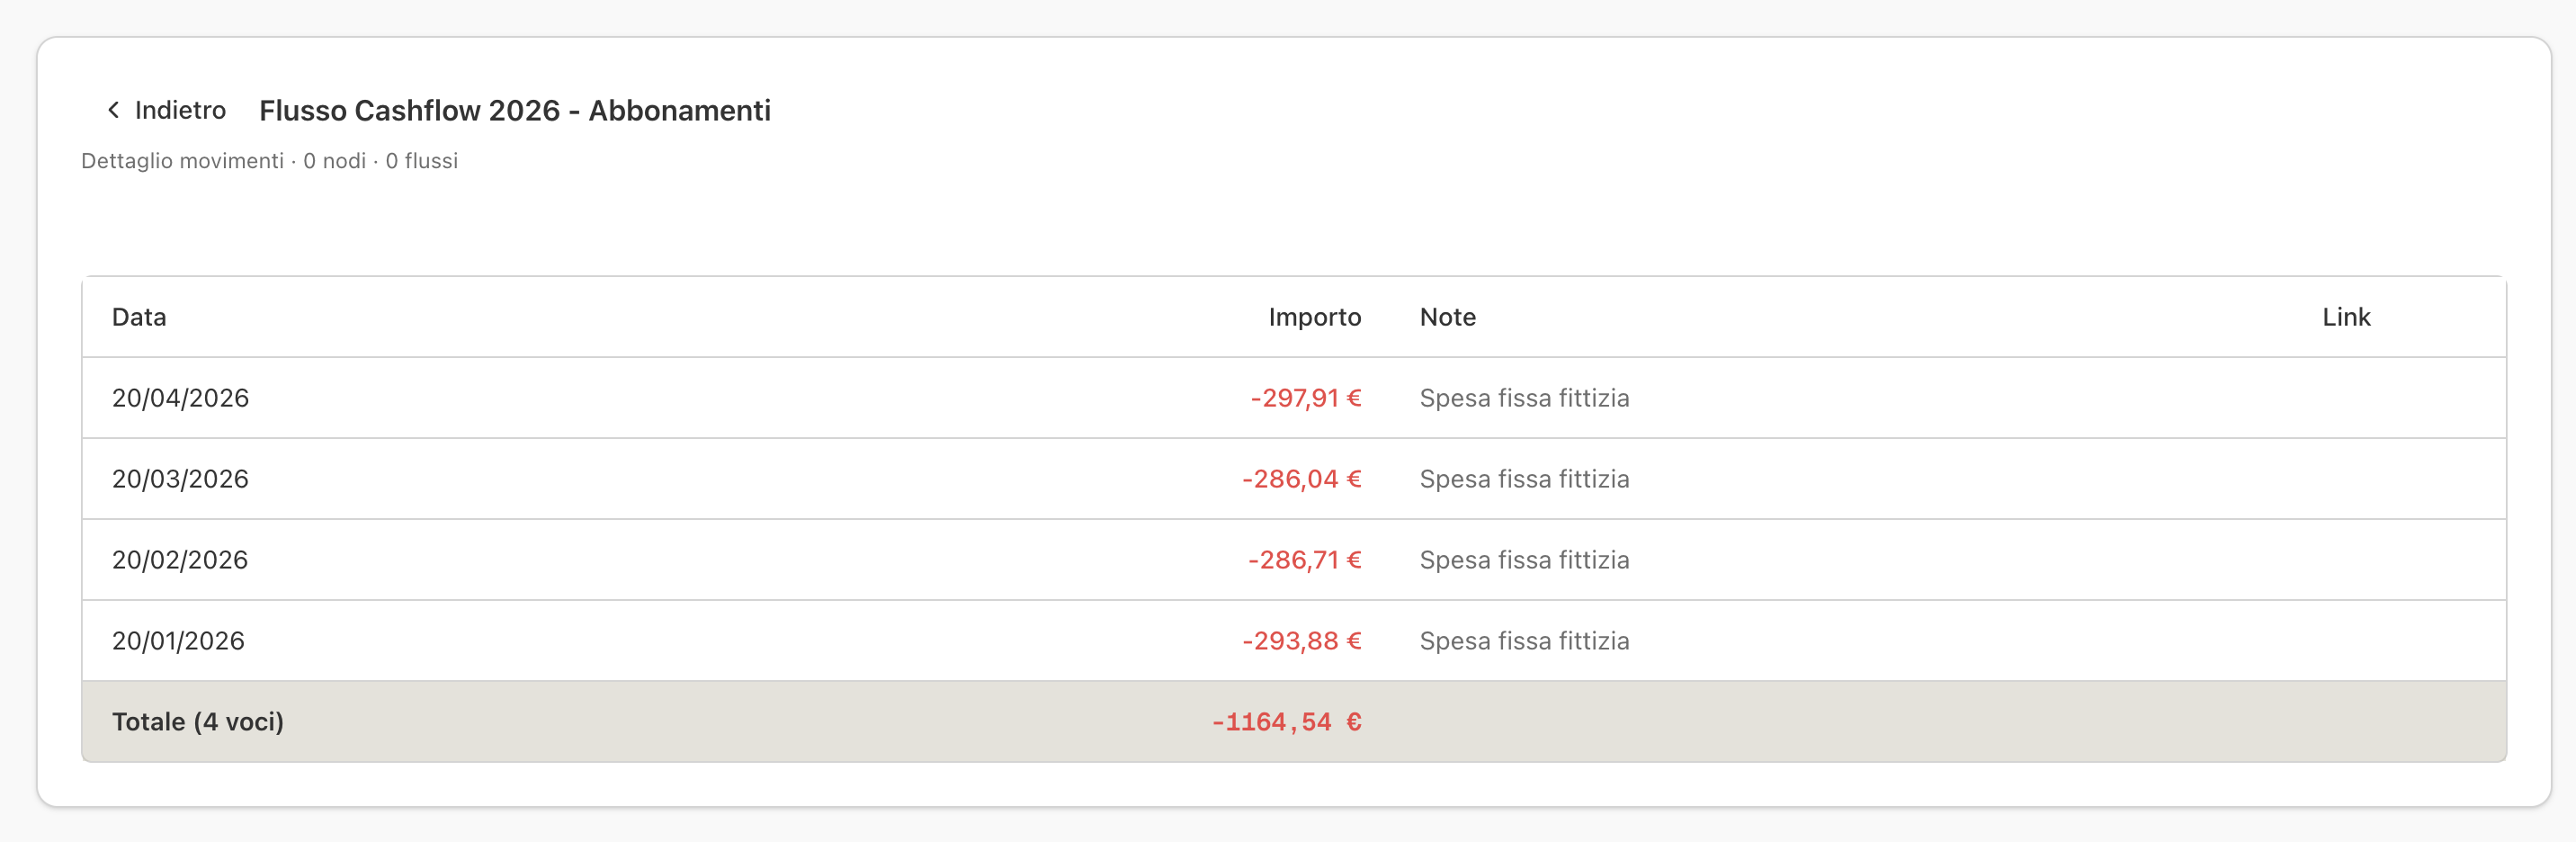
Task: Click the -293,88 € amount
Action: (1301, 641)
